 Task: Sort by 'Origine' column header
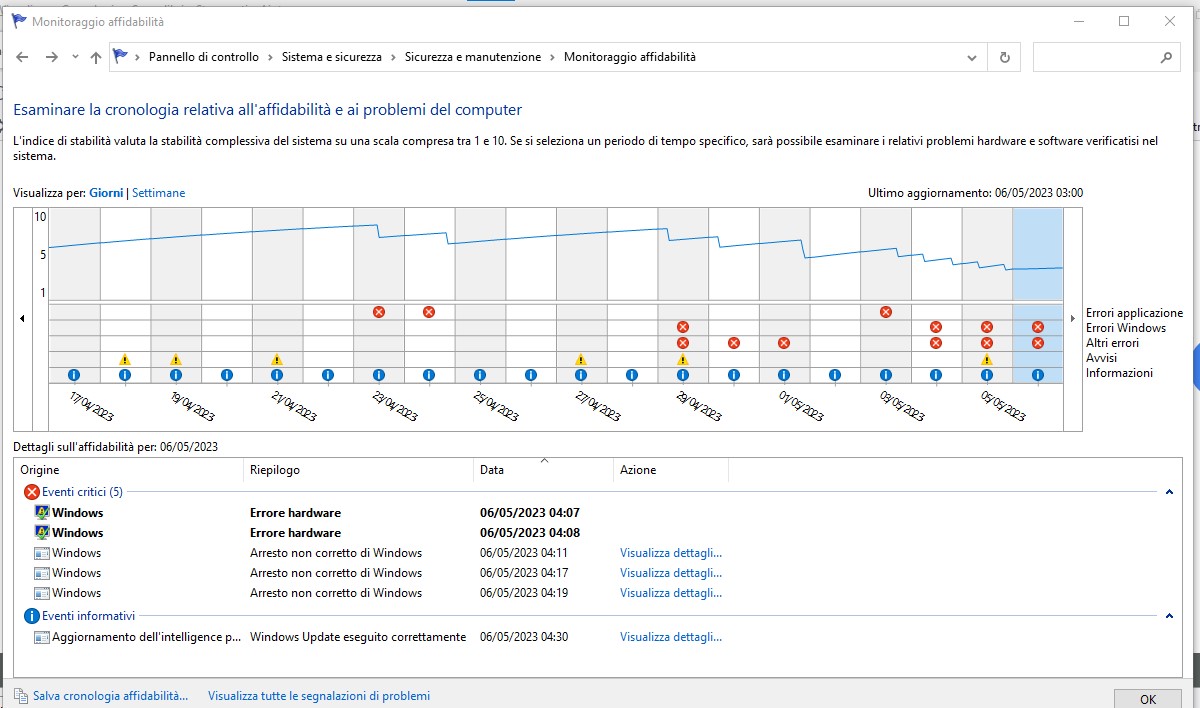click(129, 470)
